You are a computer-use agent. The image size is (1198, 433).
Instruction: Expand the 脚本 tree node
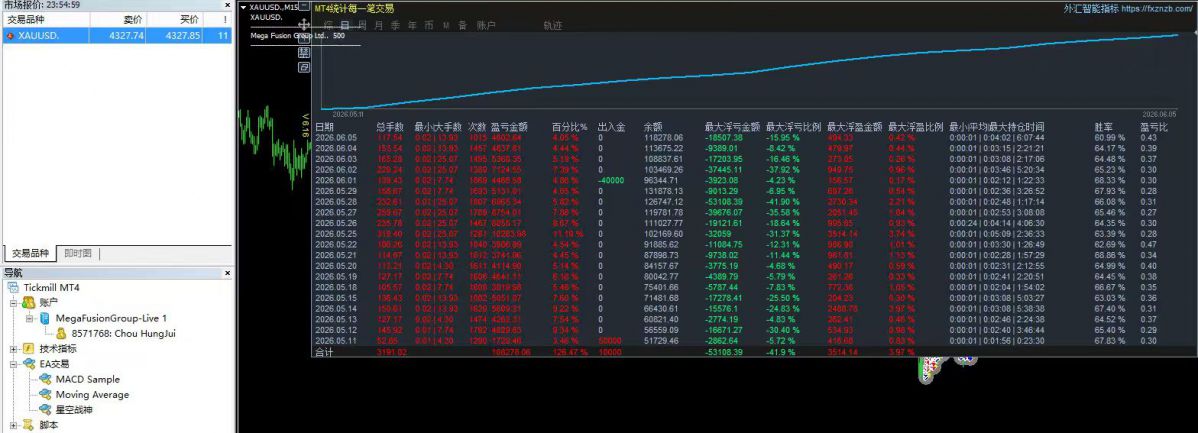tap(13, 425)
